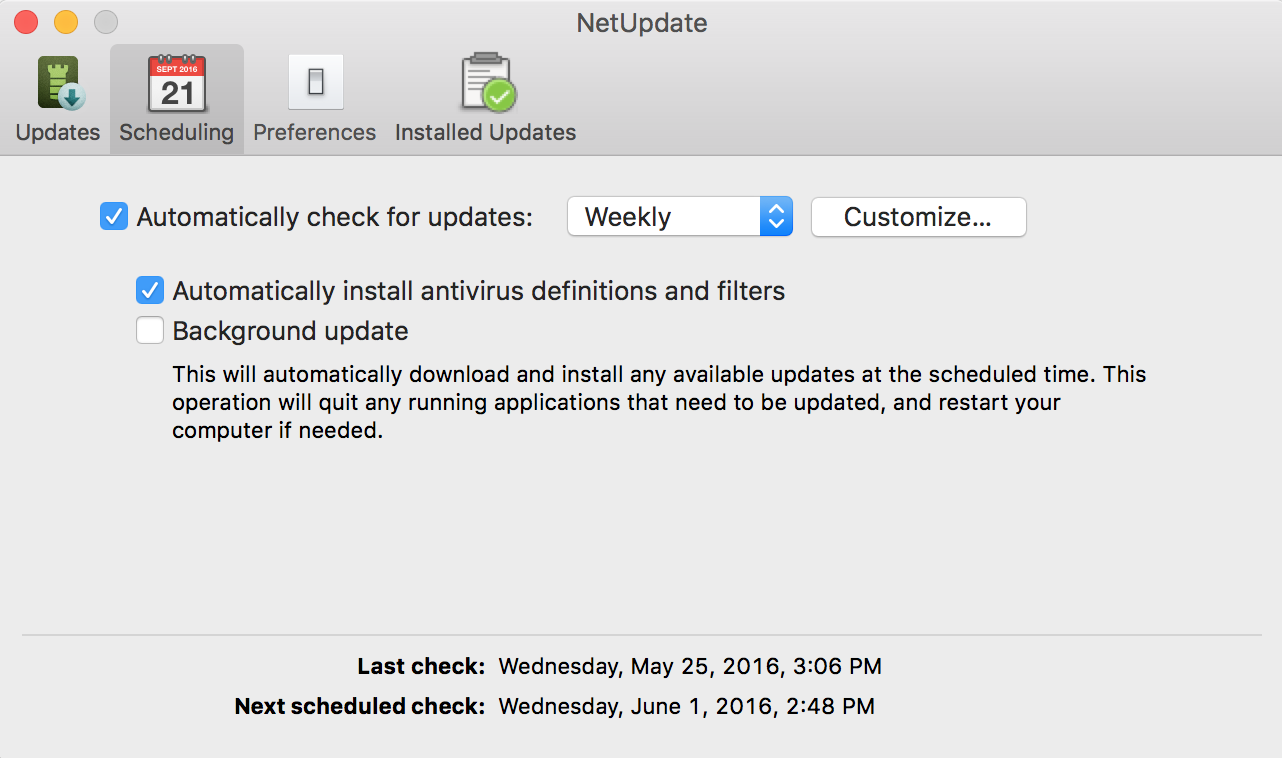Viewport: 1282px width, 758px height.
Task: Open the Installed Updates clipboard icon
Action: pos(487,83)
